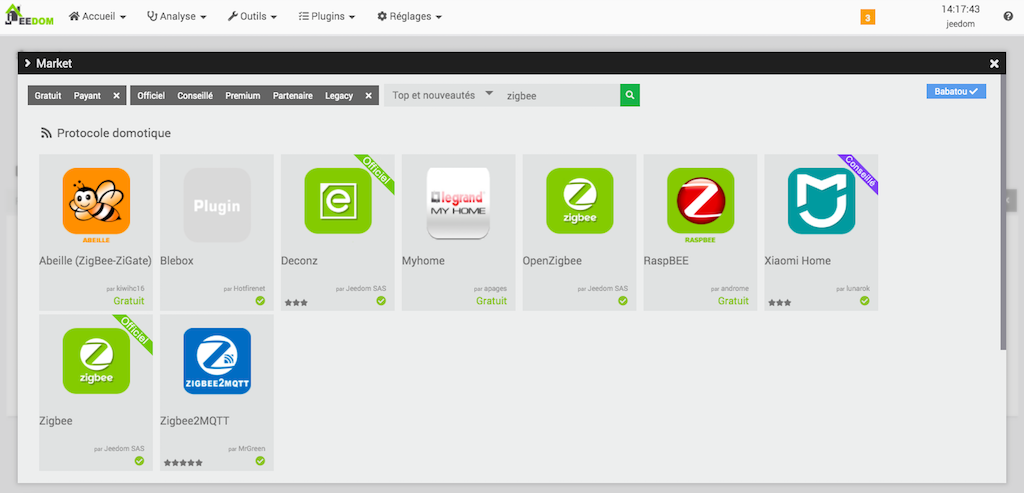Viewport: 1024px width, 493px height.
Task: Expand the Analyse menu
Action: [x=177, y=16]
